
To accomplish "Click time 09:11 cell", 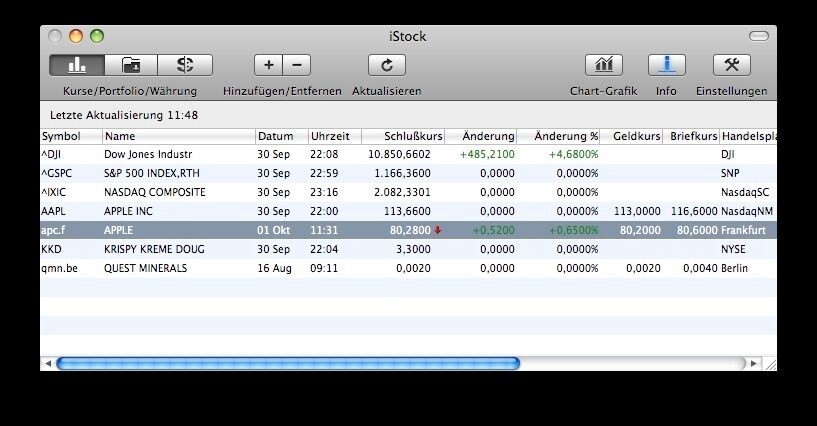I will coord(324,268).
